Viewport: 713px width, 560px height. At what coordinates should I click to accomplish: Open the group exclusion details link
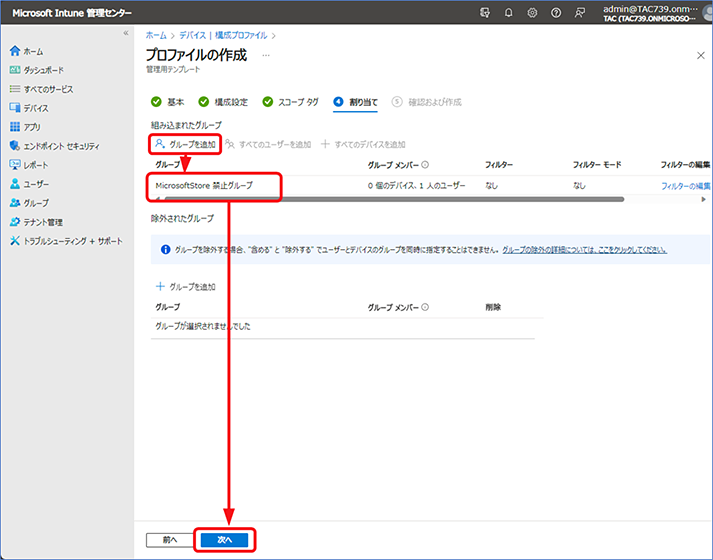[x=585, y=250]
